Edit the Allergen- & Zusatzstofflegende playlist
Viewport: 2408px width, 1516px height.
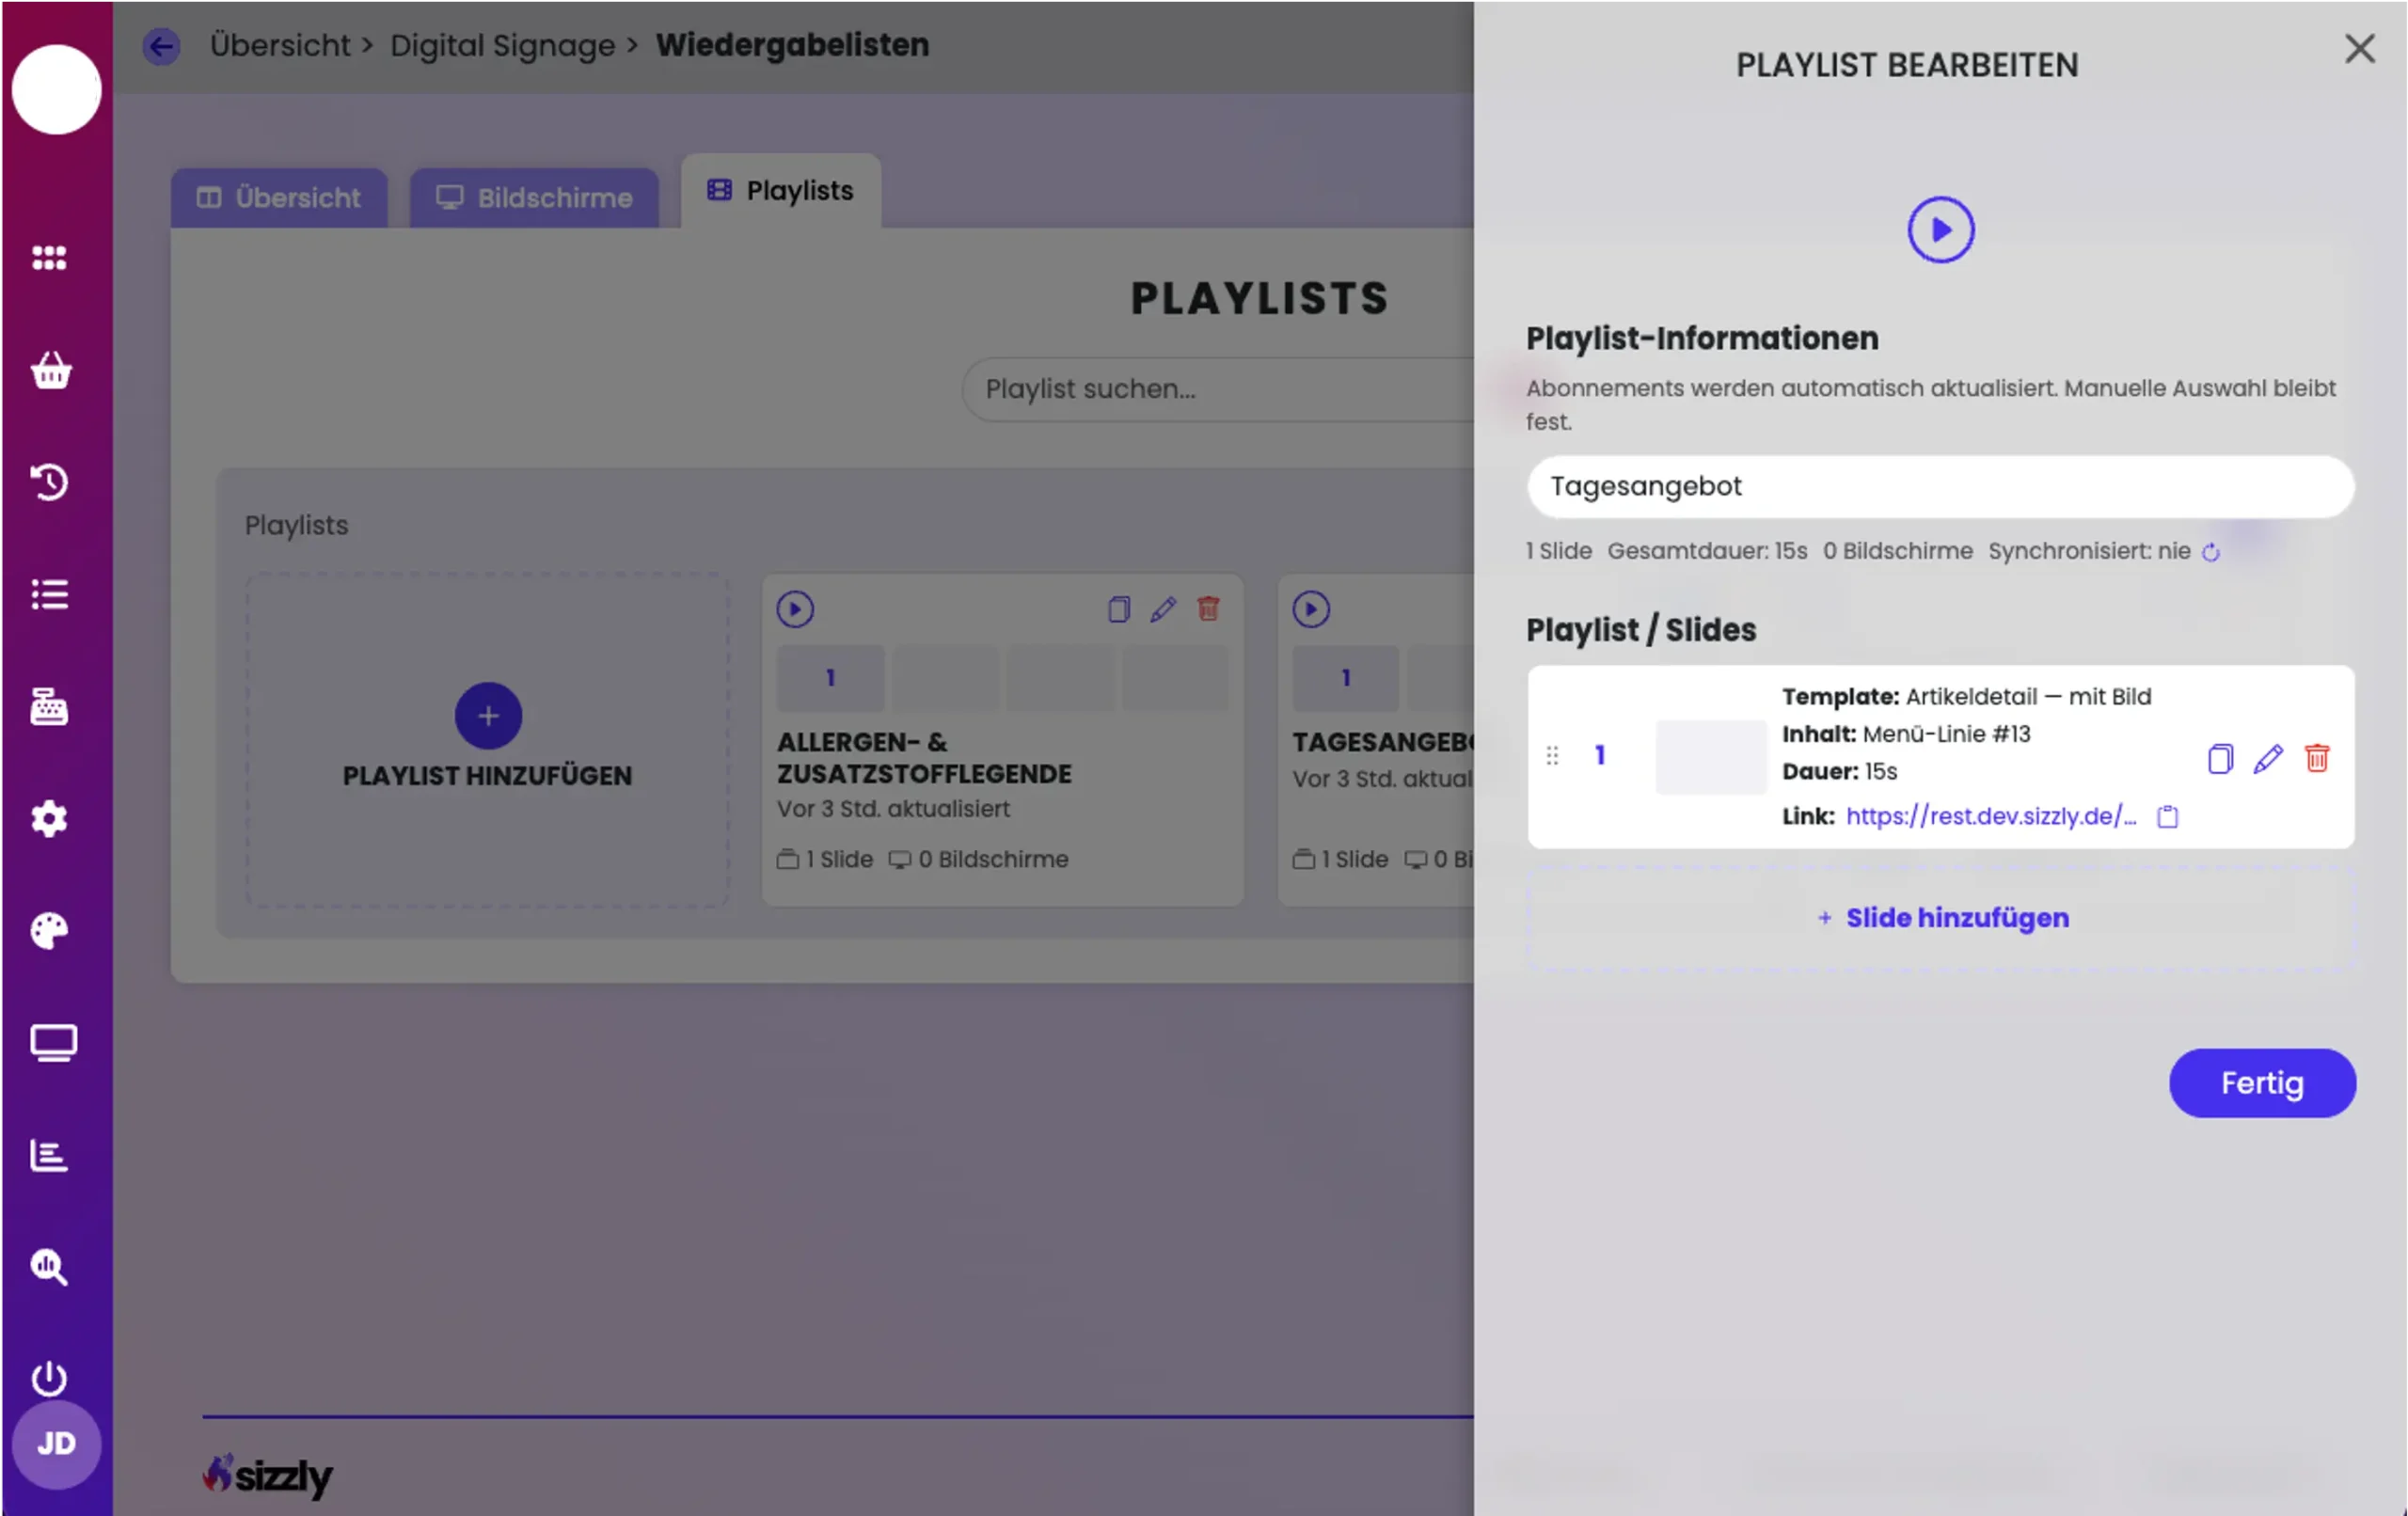tap(1163, 609)
